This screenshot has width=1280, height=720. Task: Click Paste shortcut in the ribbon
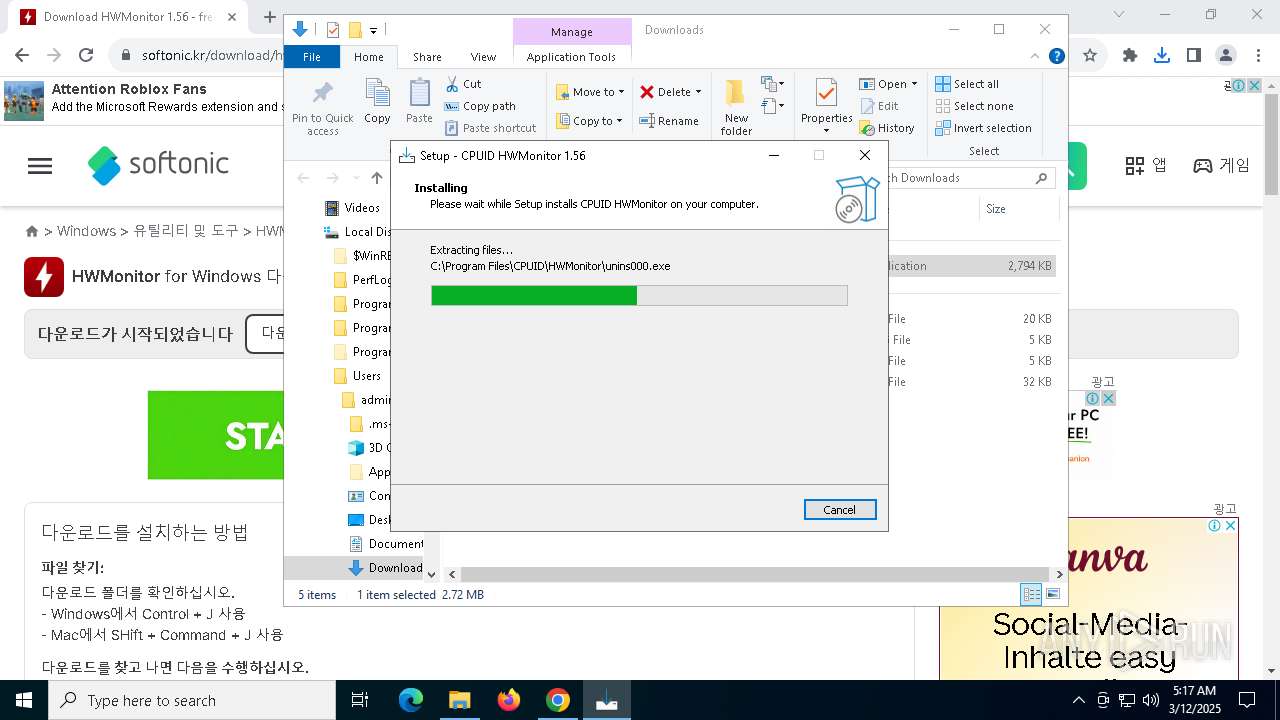[x=491, y=128]
